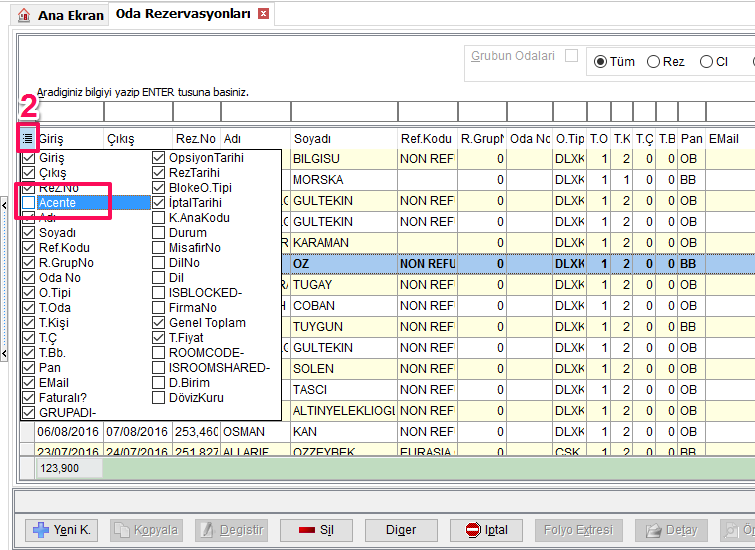Click the Yeni K. button
This screenshot has height=550, width=755.
(62, 530)
